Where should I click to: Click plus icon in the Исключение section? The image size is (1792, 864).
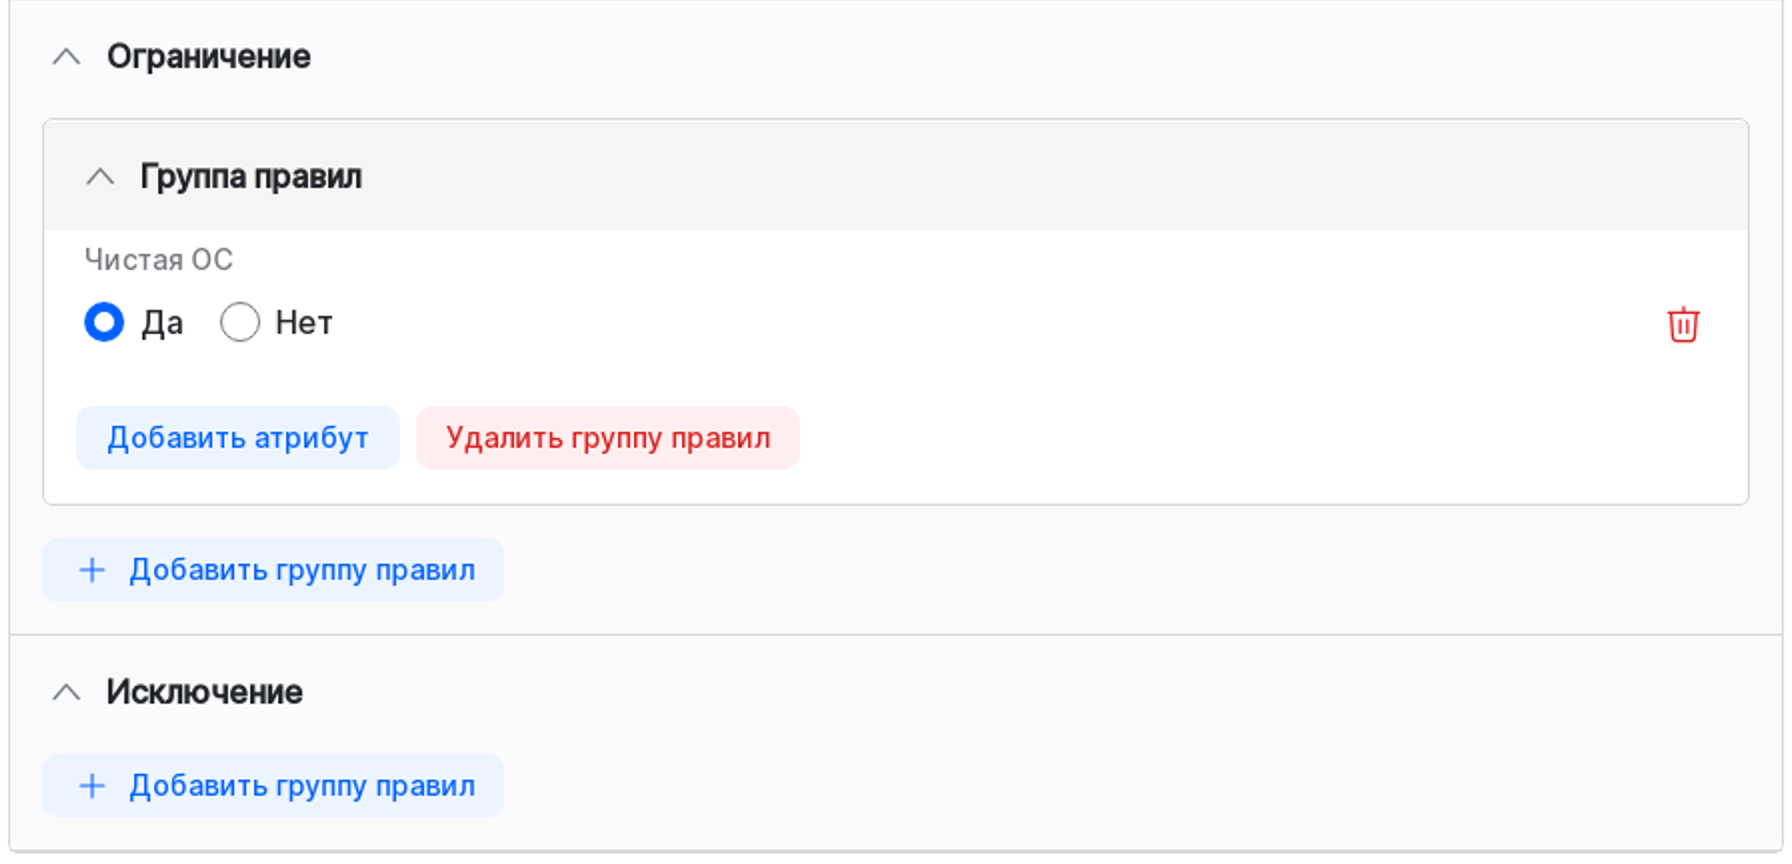coord(92,786)
